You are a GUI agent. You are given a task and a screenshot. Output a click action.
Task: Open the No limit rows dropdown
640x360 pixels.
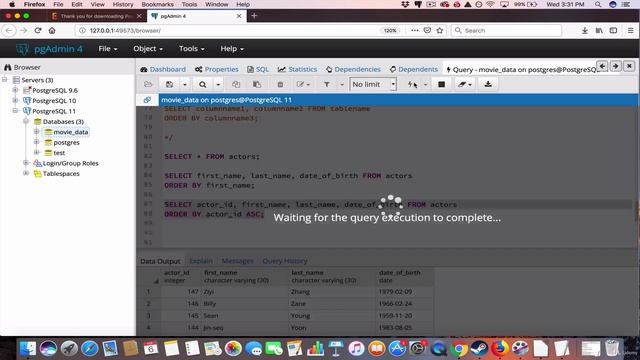click(373, 84)
